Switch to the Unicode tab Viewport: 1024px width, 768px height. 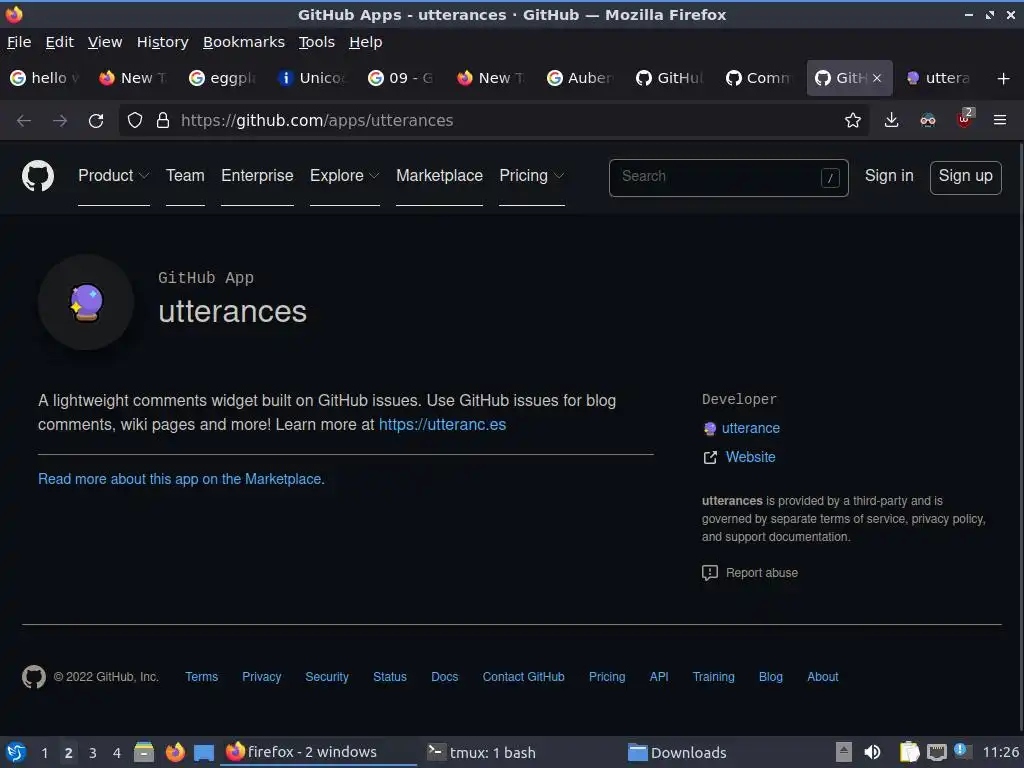(x=313, y=78)
